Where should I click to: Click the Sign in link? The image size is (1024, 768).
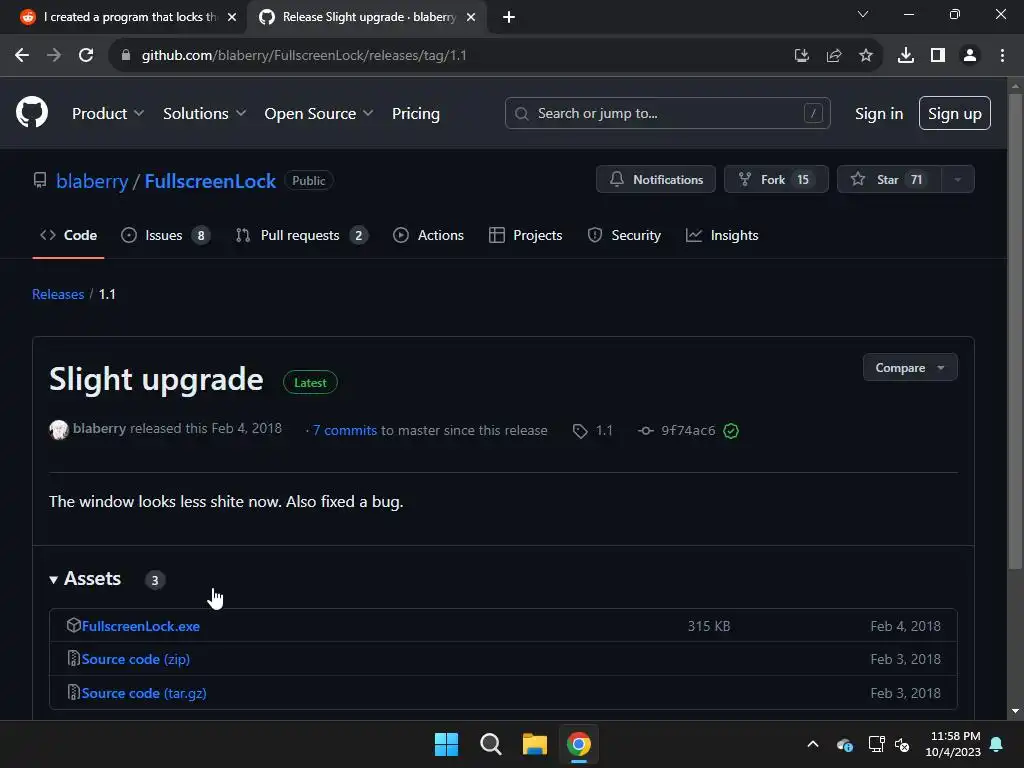click(879, 114)
